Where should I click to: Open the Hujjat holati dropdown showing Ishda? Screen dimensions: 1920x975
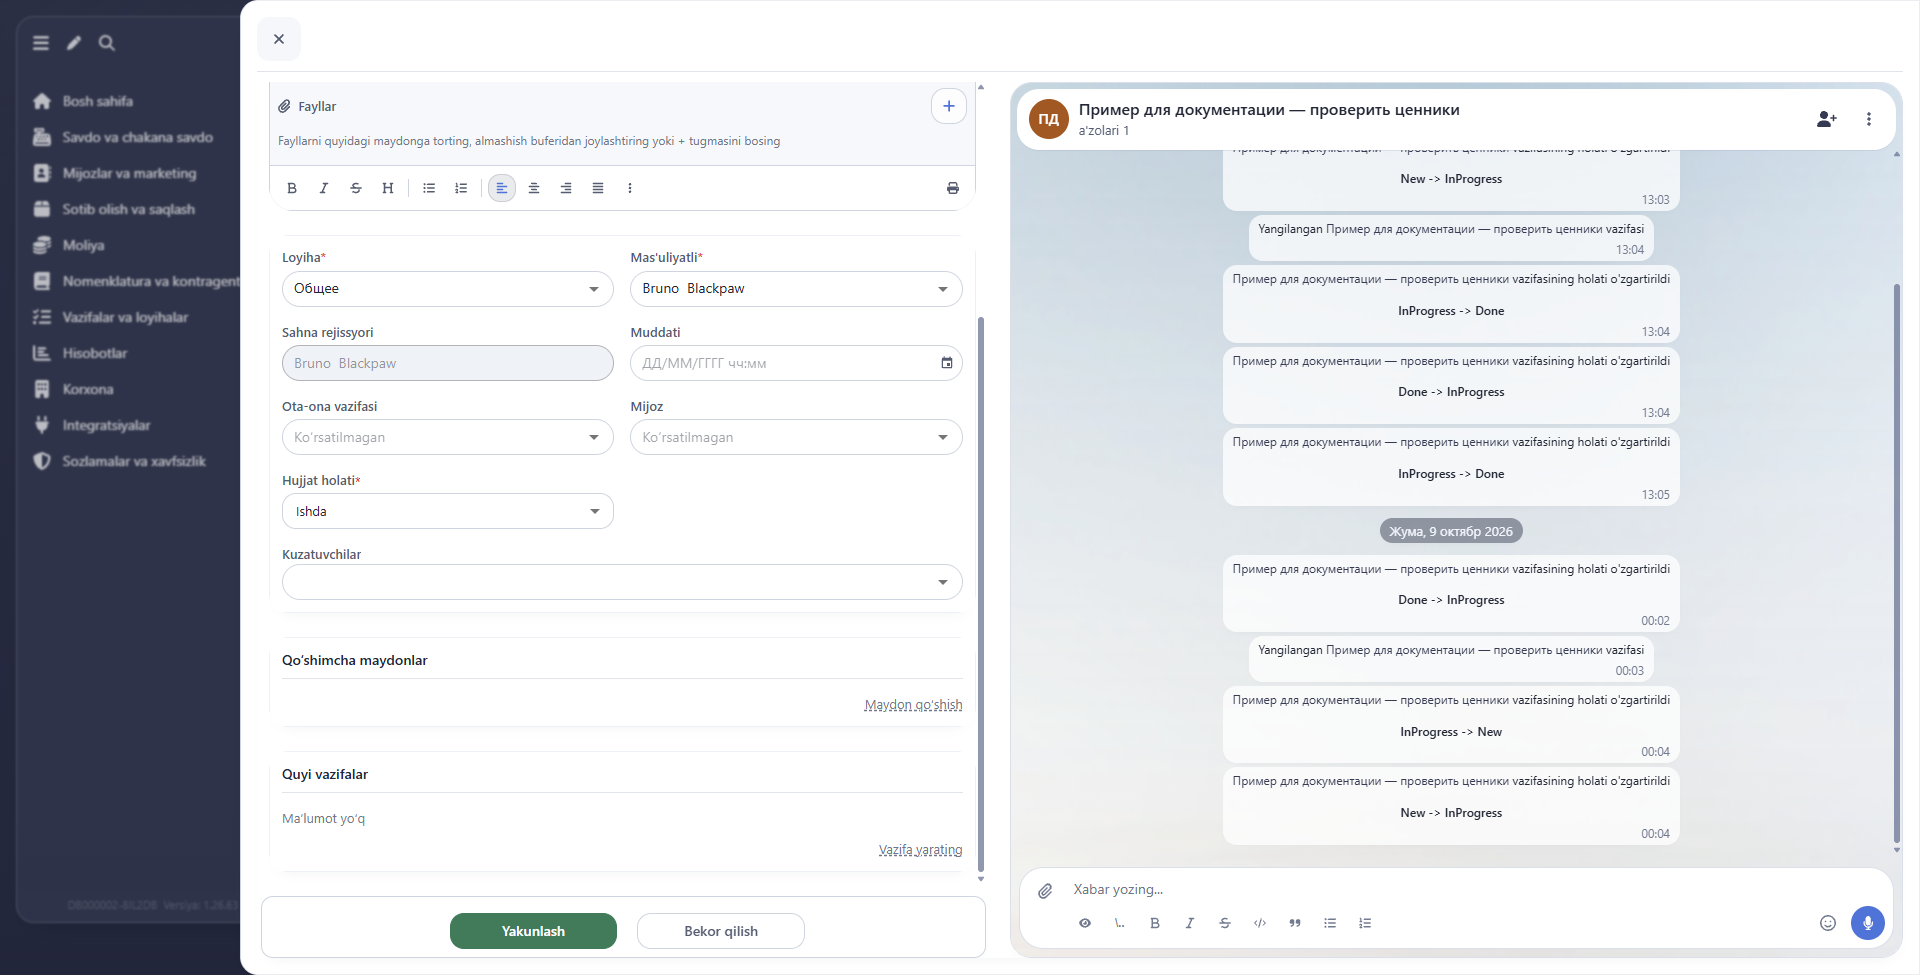click(x=447, y=511)
